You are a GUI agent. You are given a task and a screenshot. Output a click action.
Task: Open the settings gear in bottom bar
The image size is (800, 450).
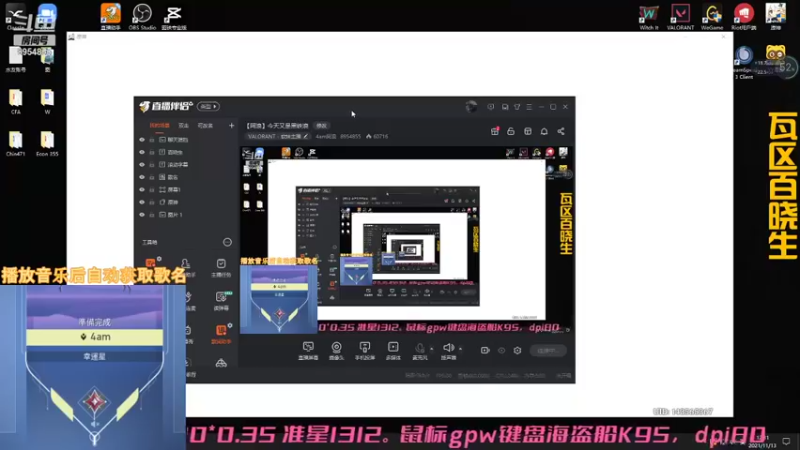coord(517,351)
